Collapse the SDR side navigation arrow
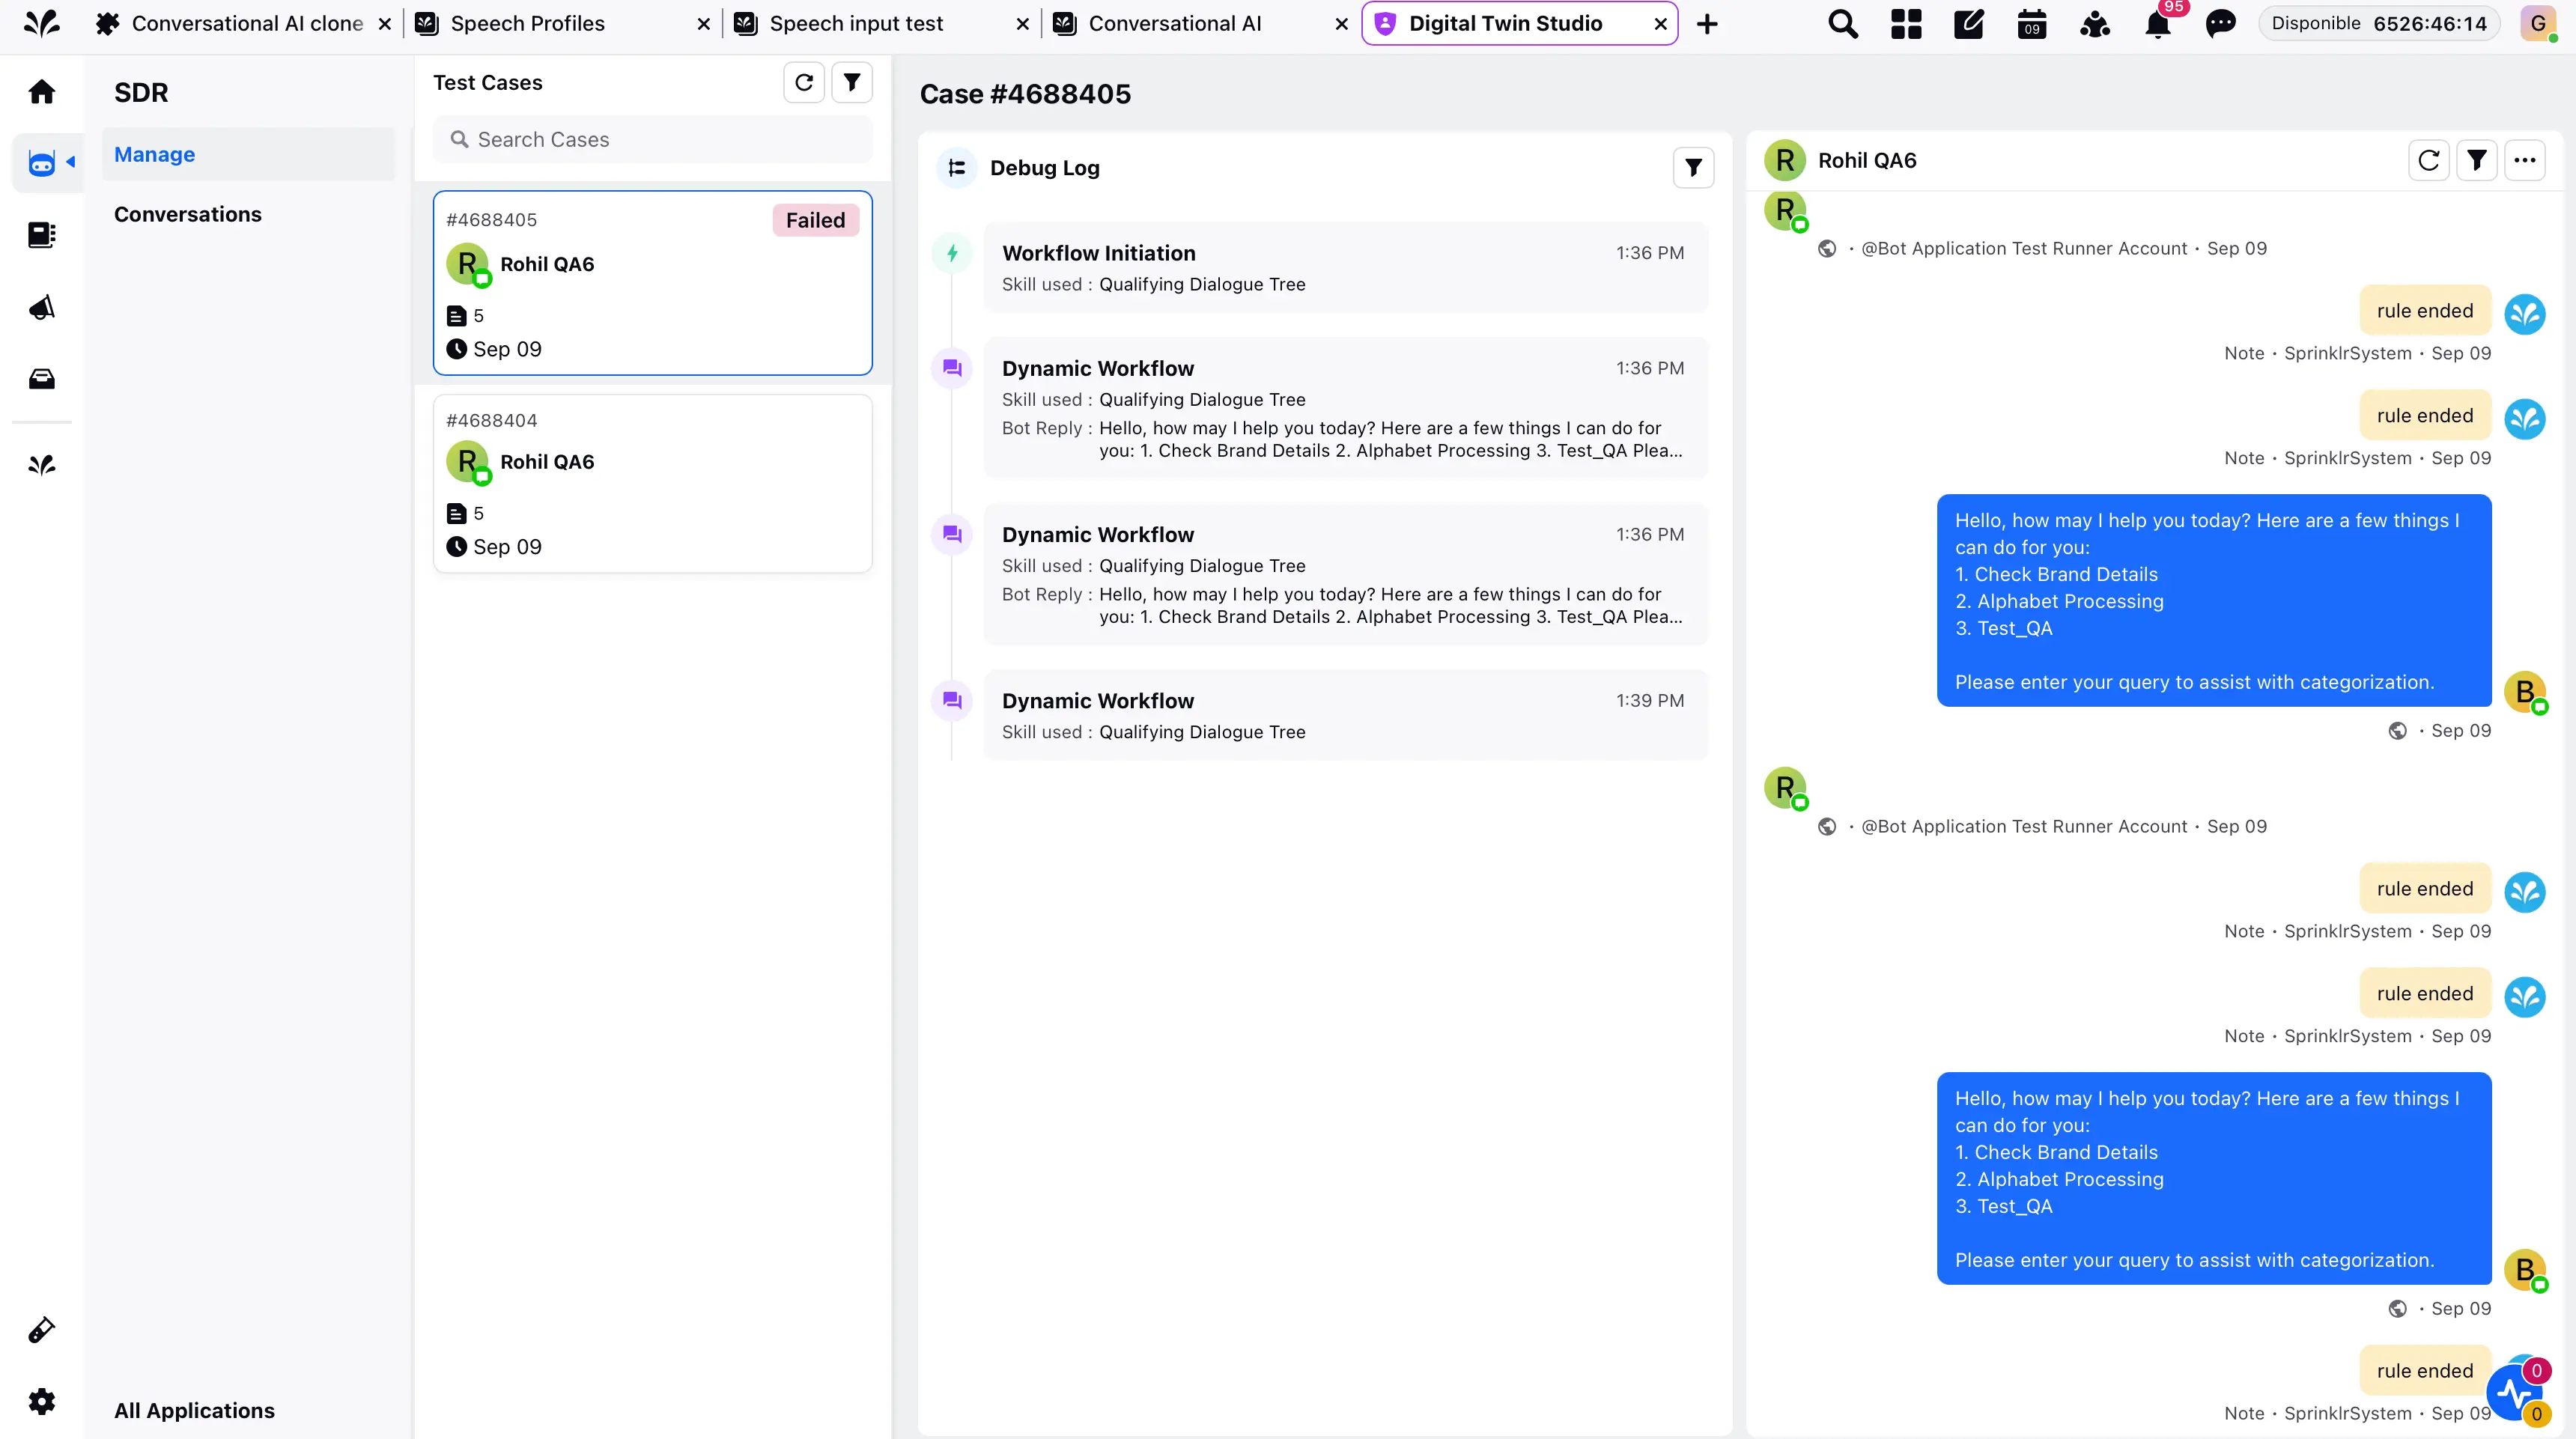 (x=71, y=161)
